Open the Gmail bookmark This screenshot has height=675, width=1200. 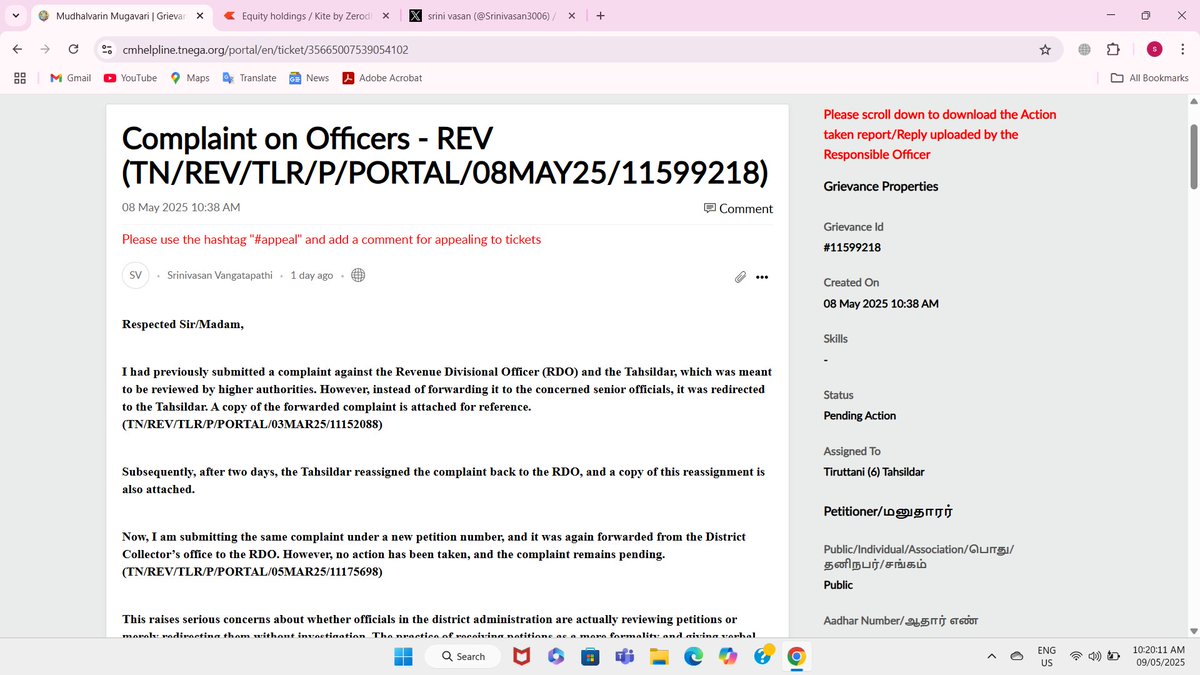tap(70, 77)
